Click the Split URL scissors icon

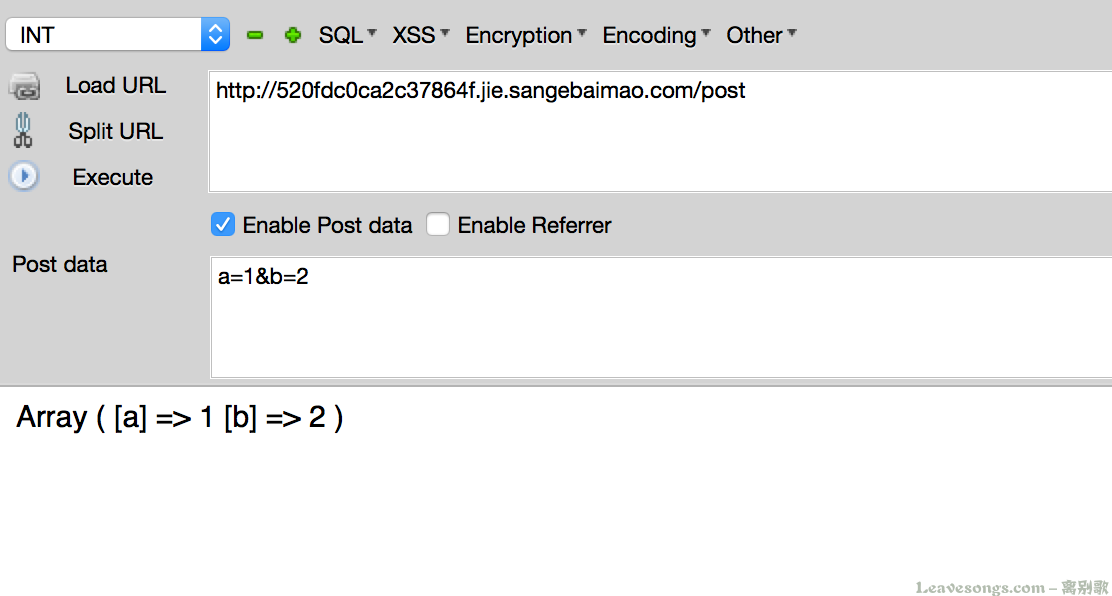(x=23, y=131)
